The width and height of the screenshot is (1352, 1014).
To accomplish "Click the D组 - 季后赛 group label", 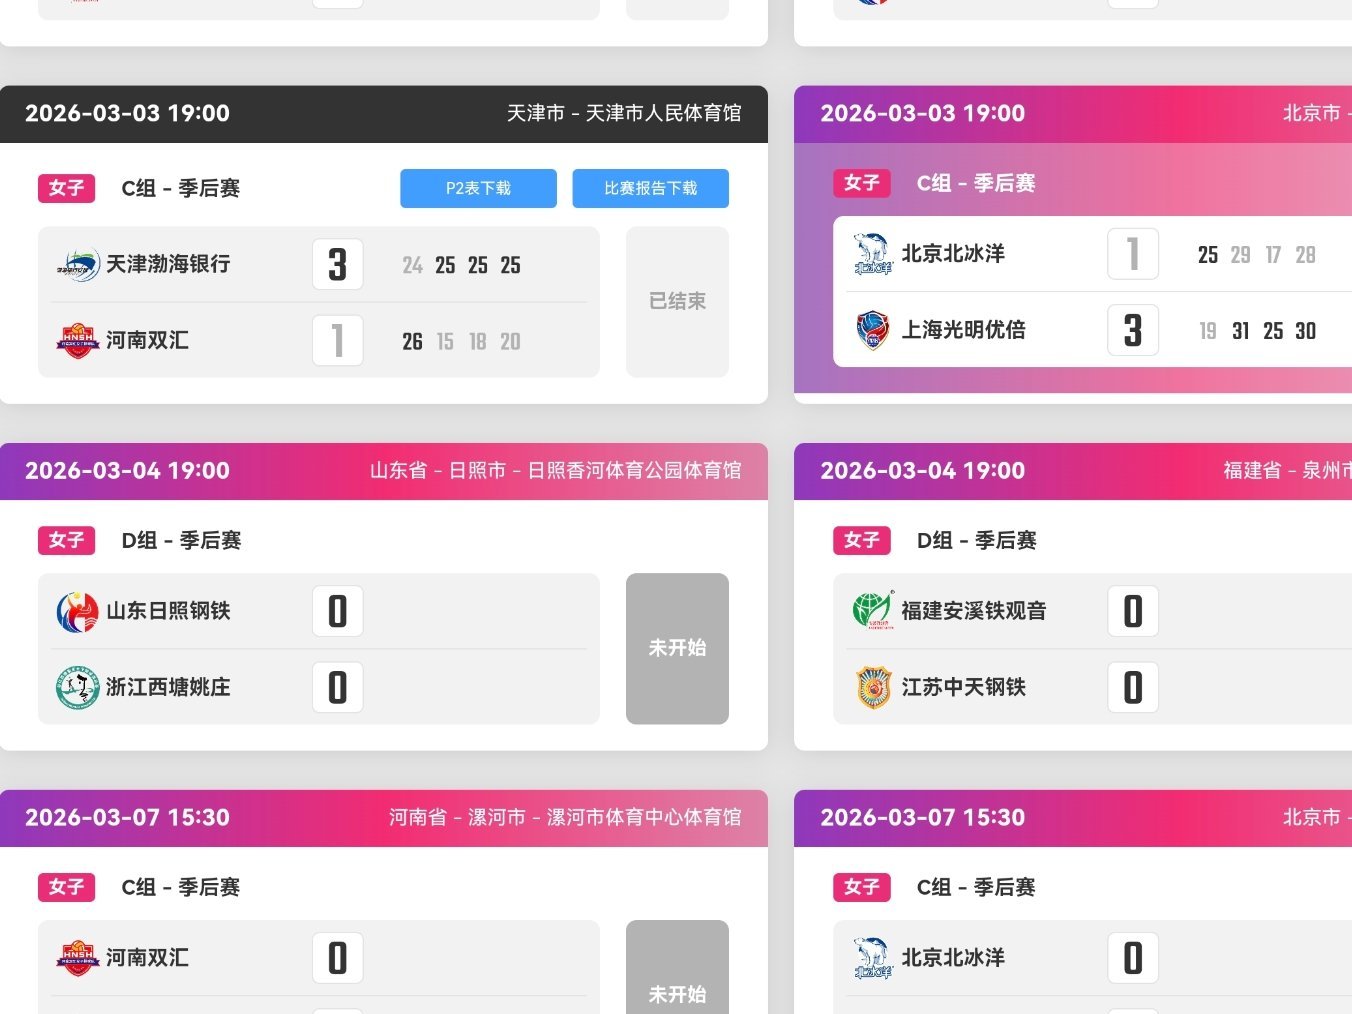I will pos(180,540).
